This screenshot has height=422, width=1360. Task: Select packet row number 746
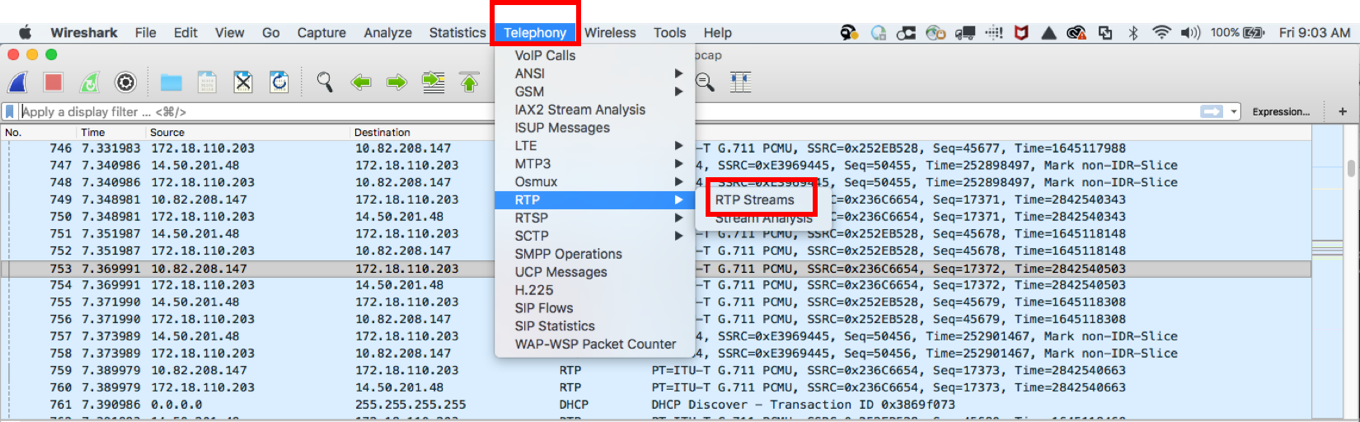tap(655, 148)
